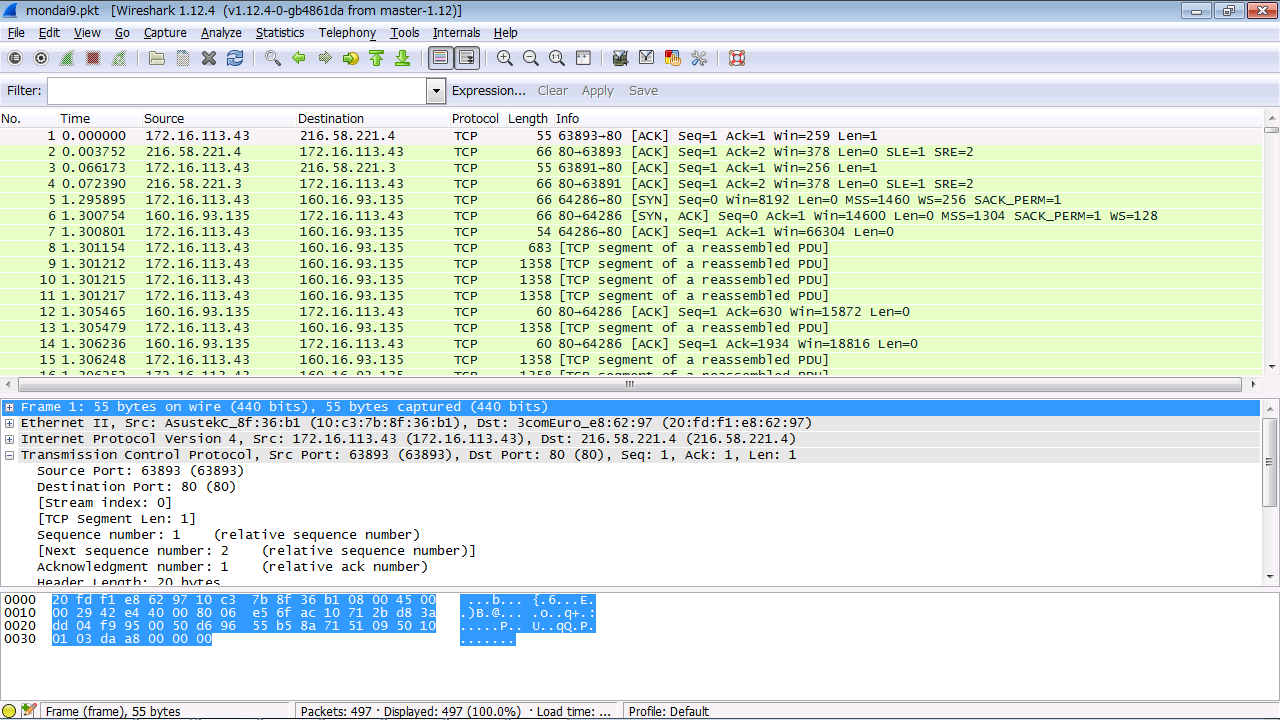Save this capture file
The image size is (1280, 720).
(x=183, y=58)
